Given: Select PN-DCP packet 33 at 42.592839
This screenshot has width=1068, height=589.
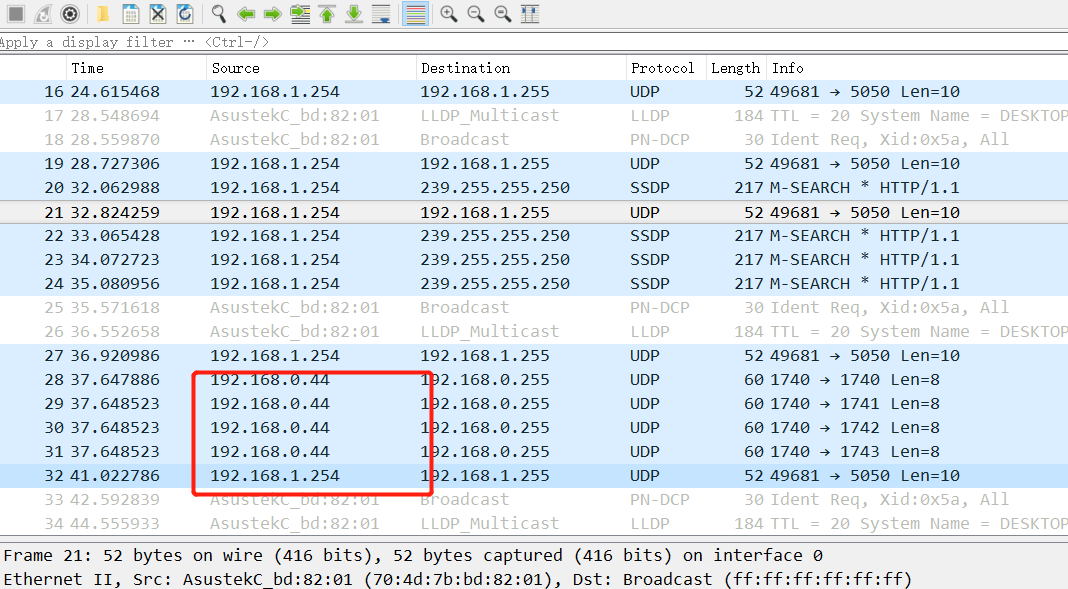Looking at the screenshot, I should point(534,499).
